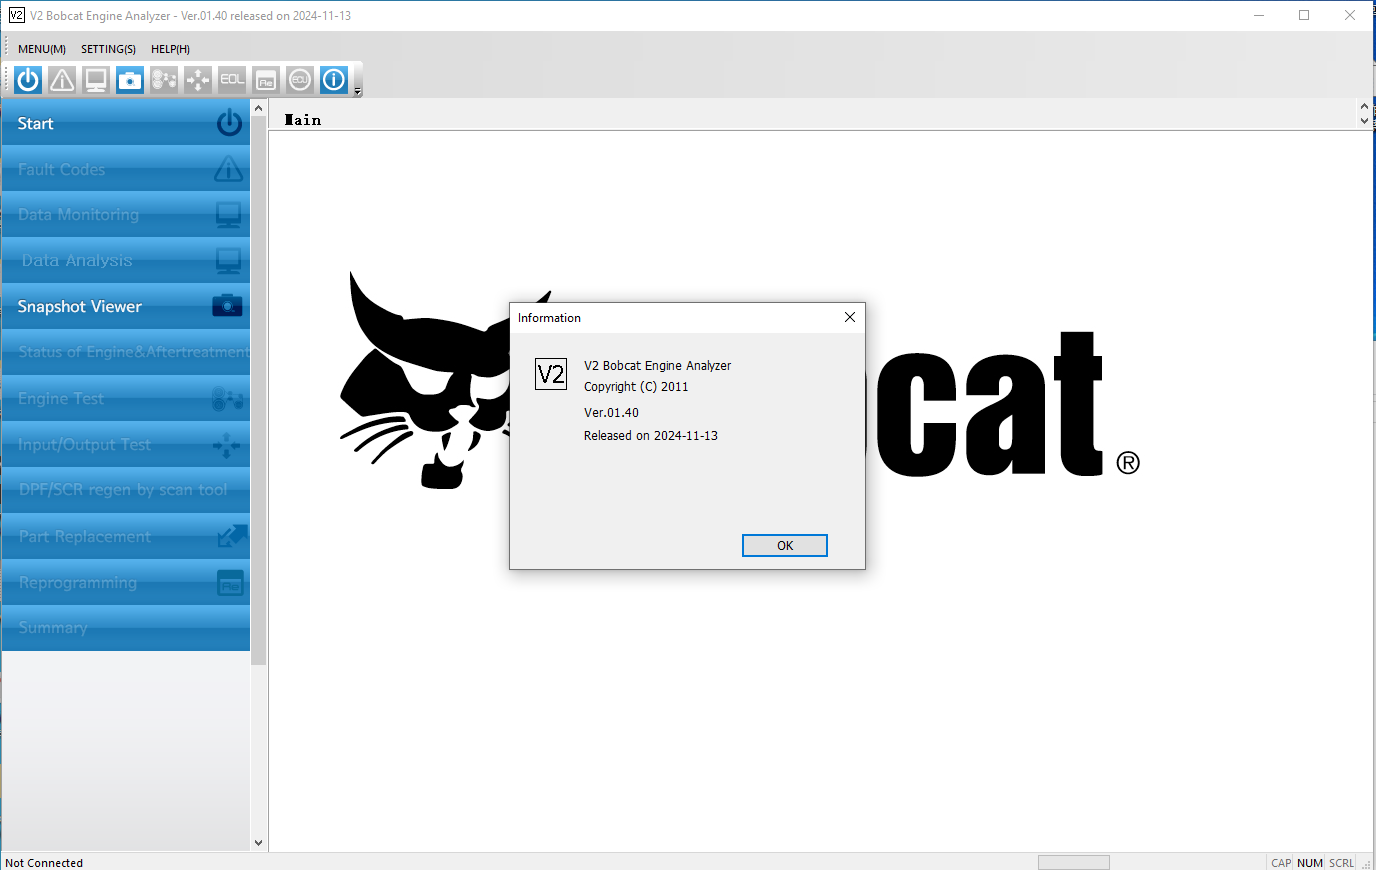Open Snapshot Viewer camera toolbar icon

click(130, 80)
